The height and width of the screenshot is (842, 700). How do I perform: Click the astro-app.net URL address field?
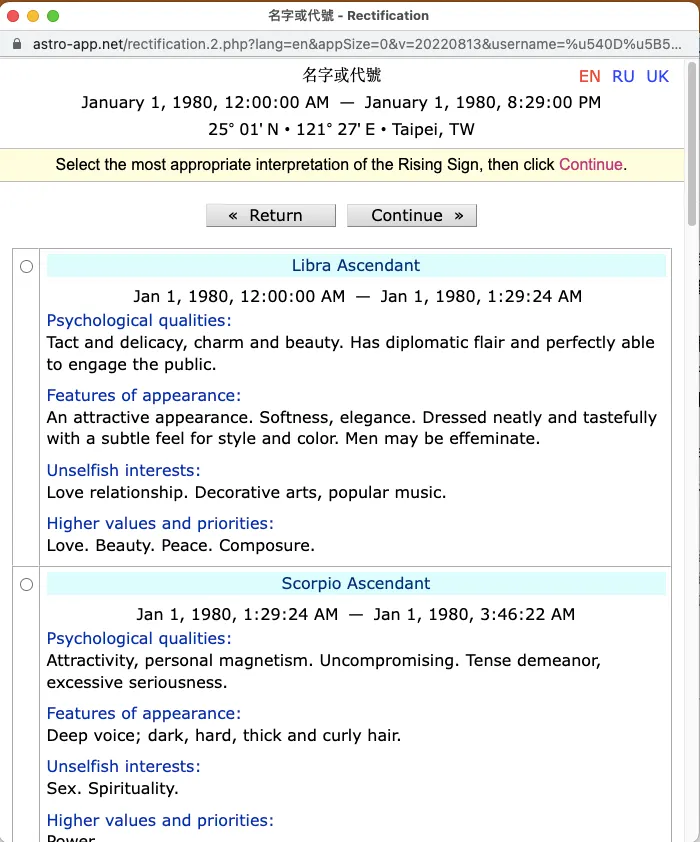click(x=357, y=44)
